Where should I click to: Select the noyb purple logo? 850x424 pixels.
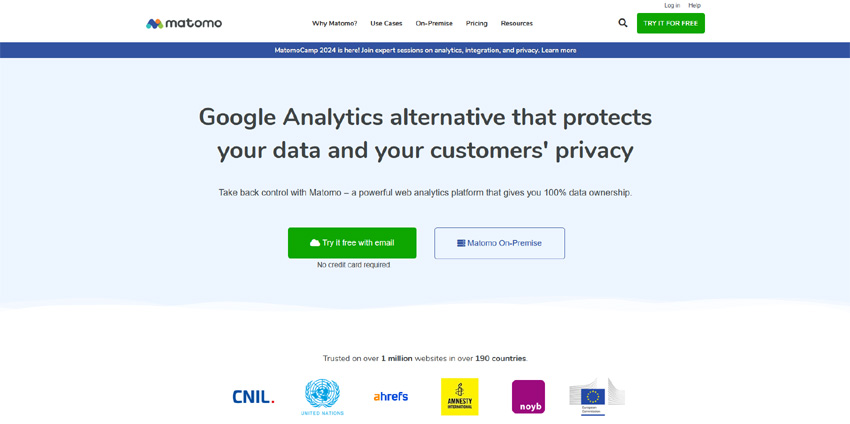[528, 397]
